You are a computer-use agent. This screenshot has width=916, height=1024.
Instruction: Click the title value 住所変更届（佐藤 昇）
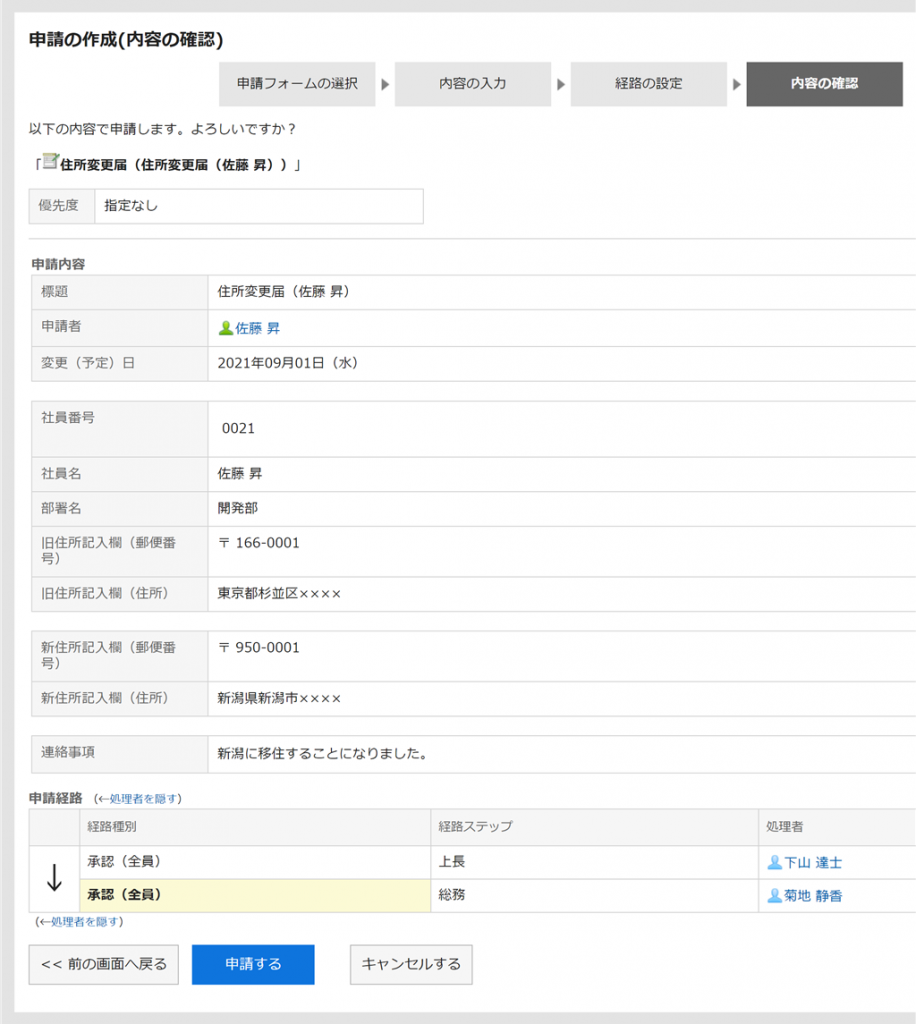click(283, 291)
